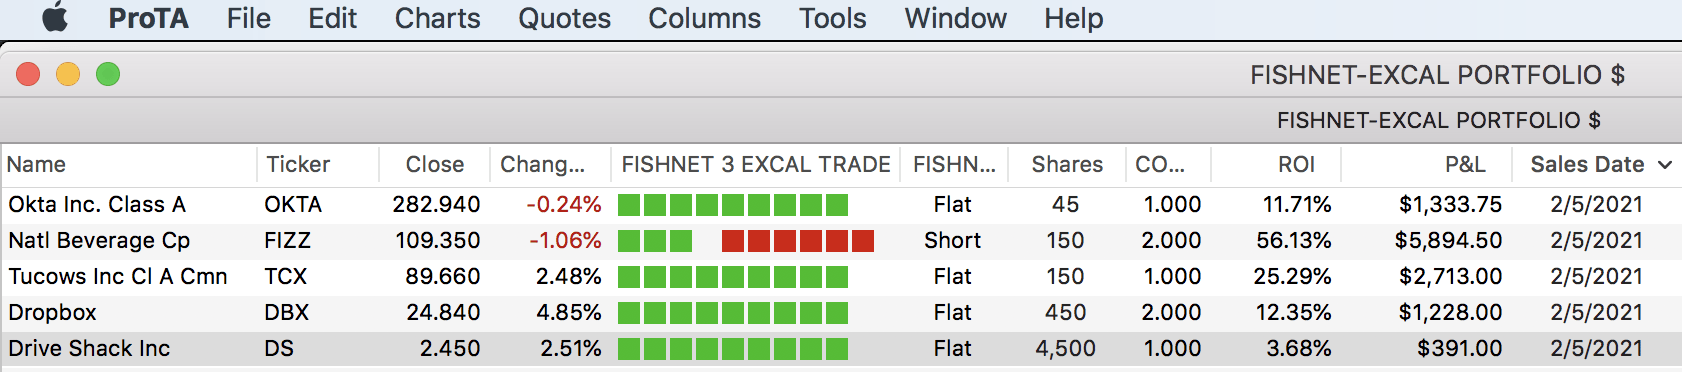Click the -0.24% change value

tap(564, 204)
